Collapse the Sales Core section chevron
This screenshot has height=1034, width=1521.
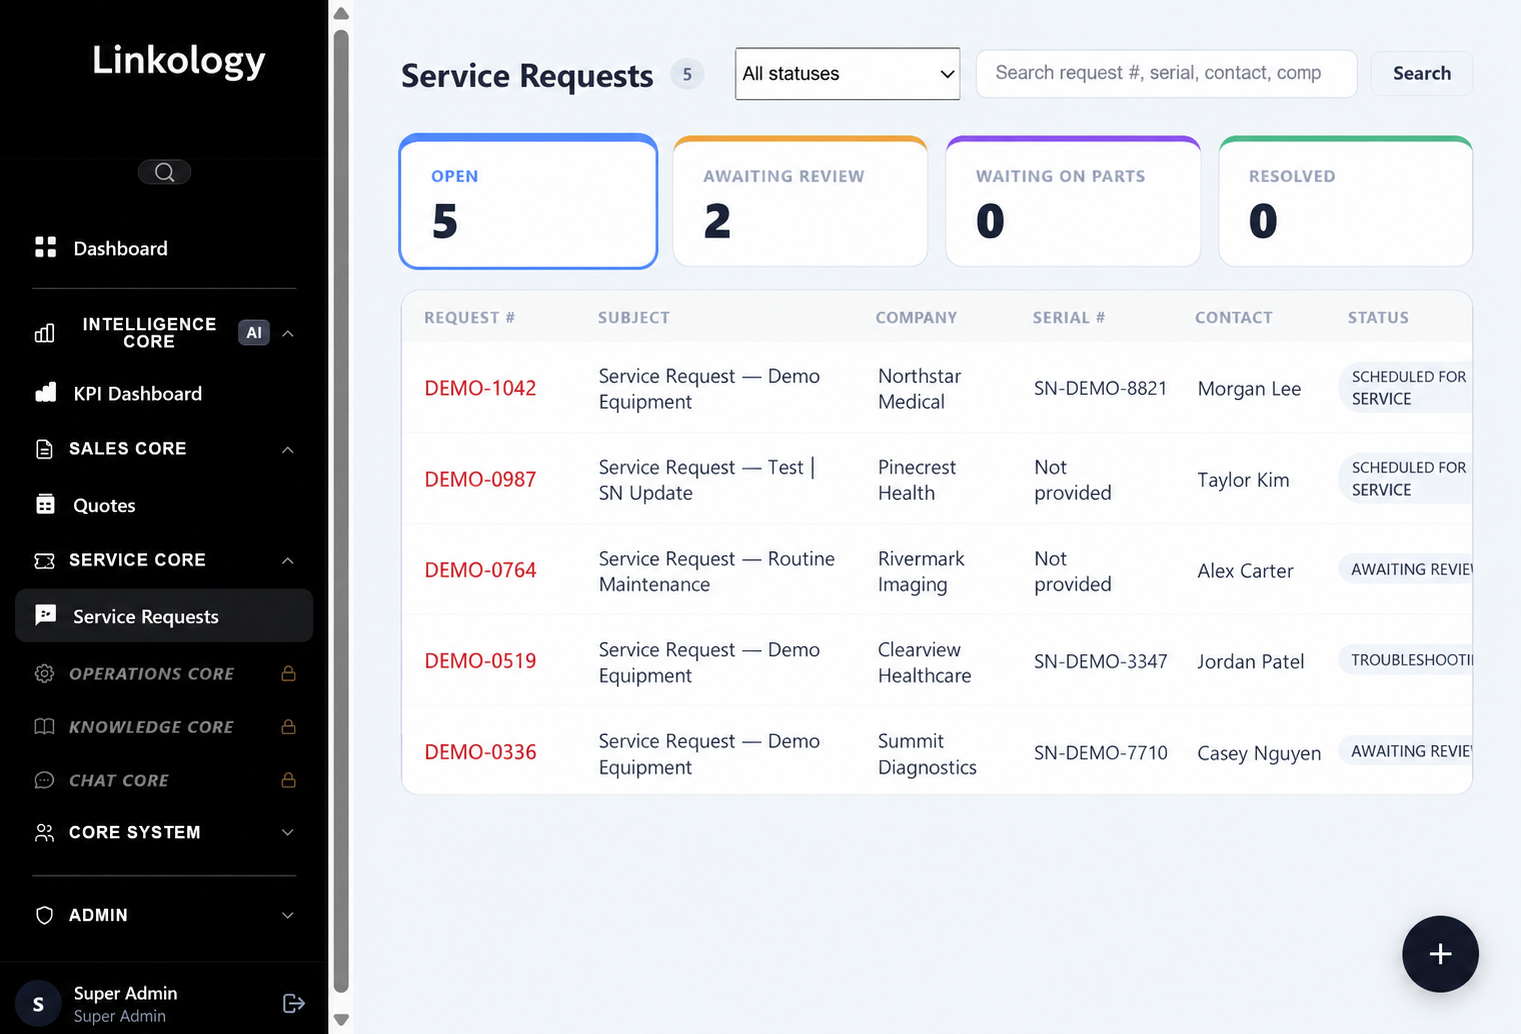288,449
